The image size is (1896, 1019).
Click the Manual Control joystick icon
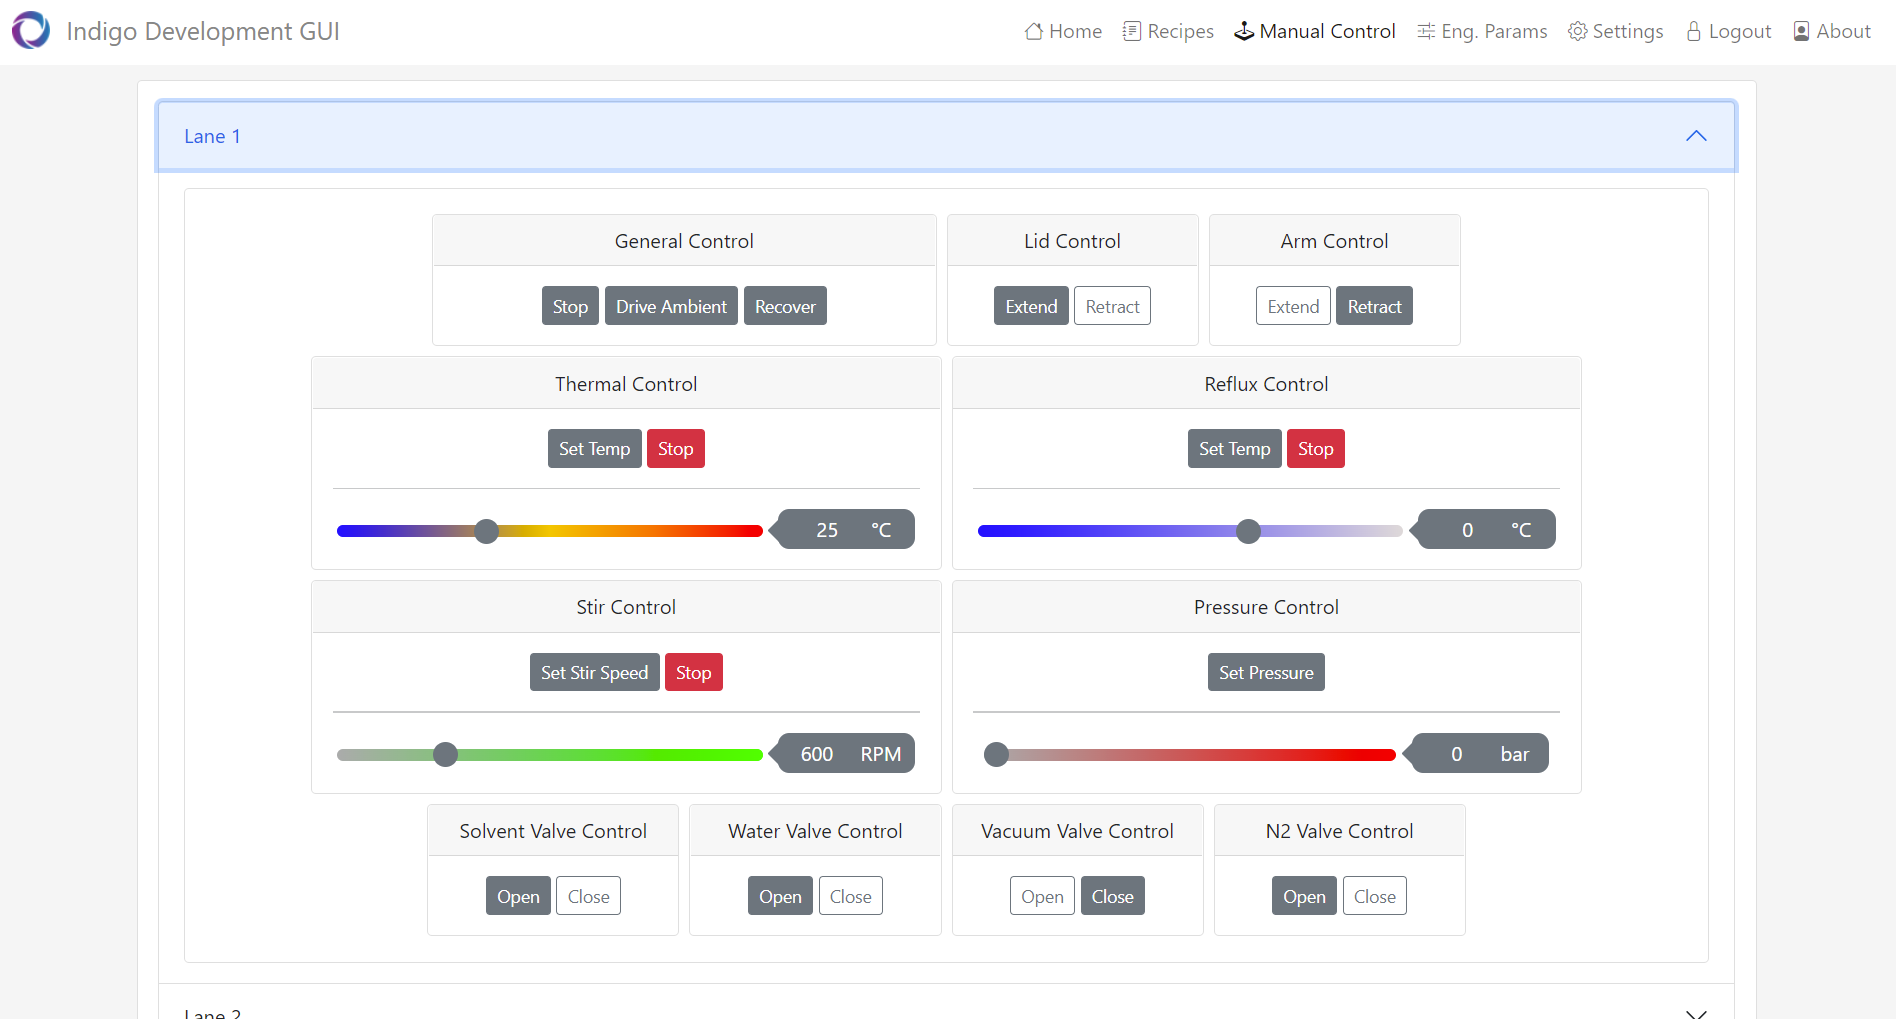click(1244, 32)
